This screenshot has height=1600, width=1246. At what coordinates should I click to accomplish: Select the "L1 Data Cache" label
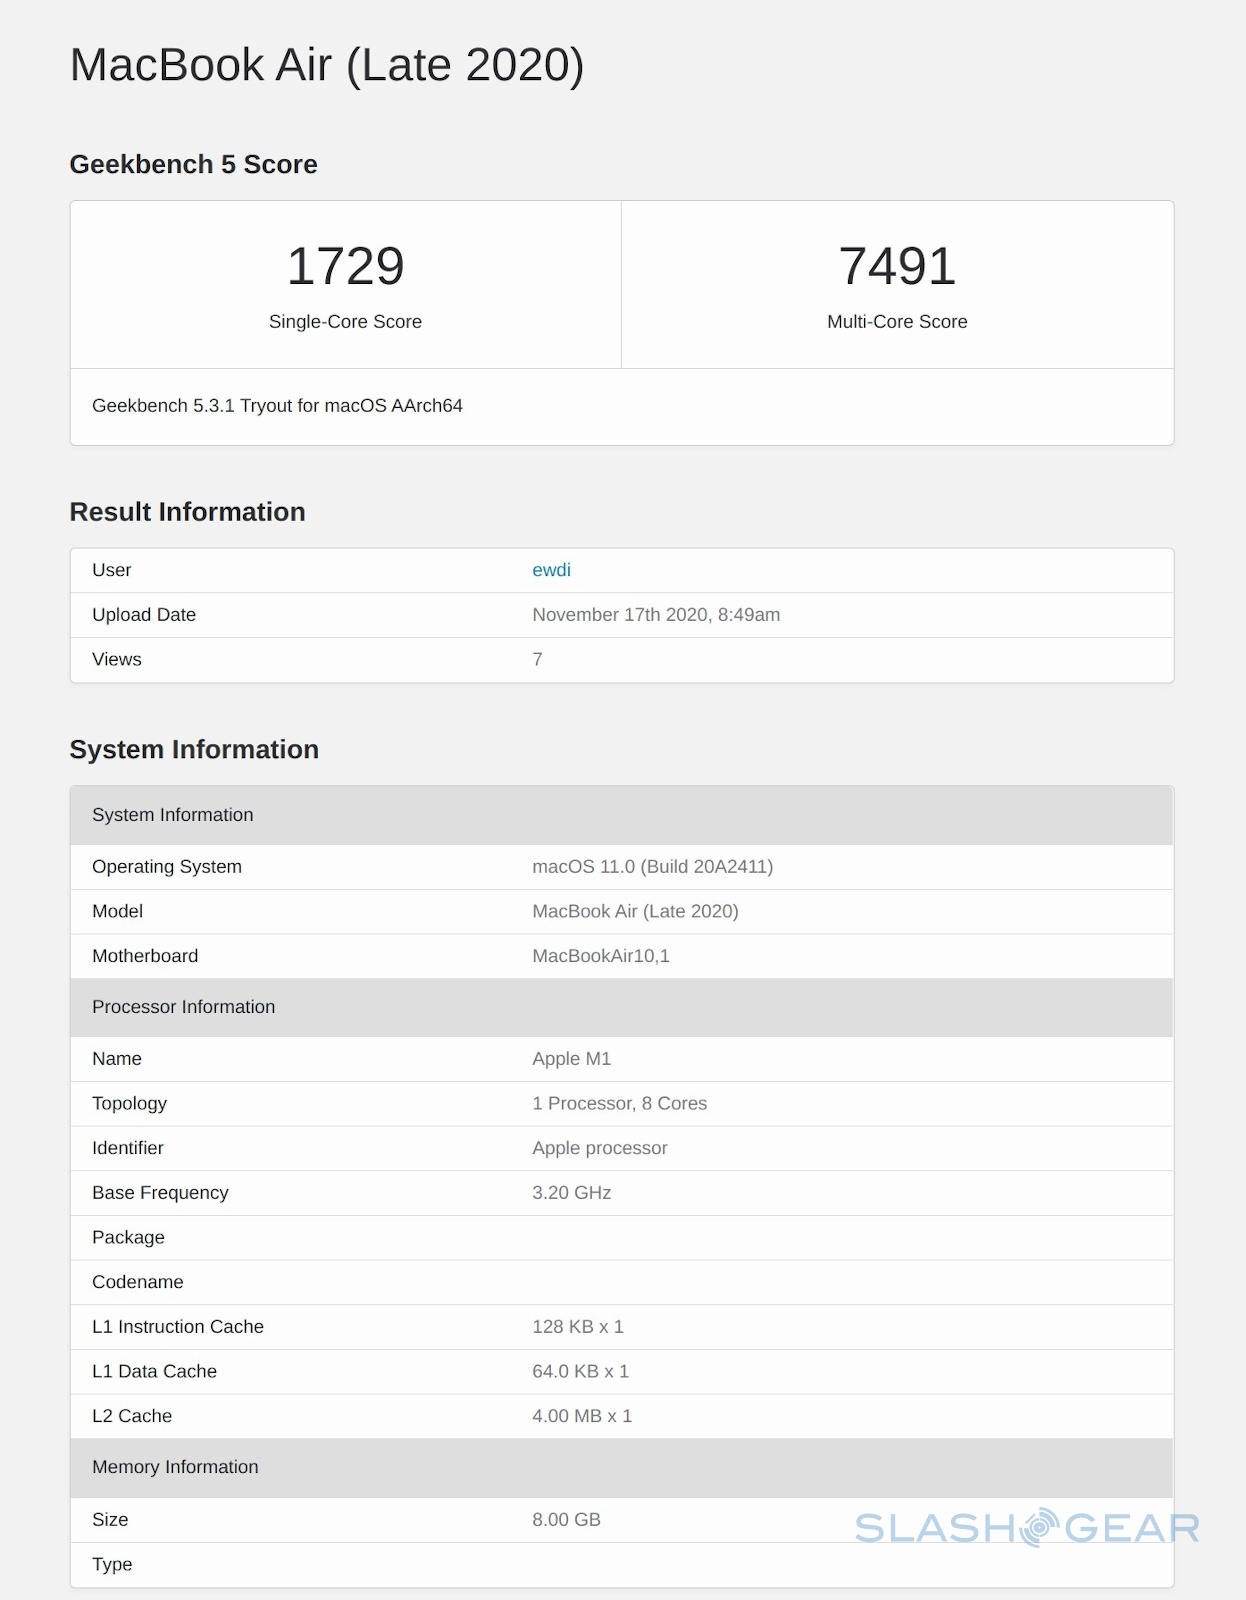(x=154, y=1372)
